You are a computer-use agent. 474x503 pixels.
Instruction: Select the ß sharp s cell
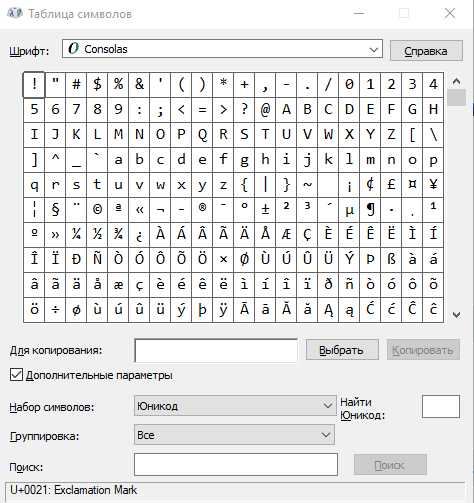coord(391,260)
